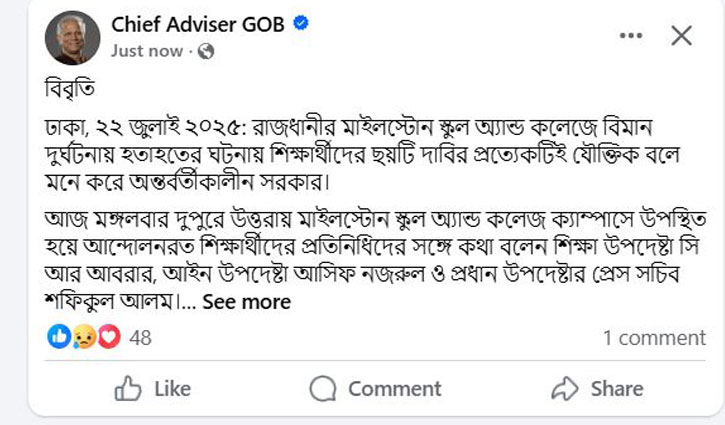Click the sad face reaction emoji
The width and height of the screenshot is (725, 425).
[84, 338]
